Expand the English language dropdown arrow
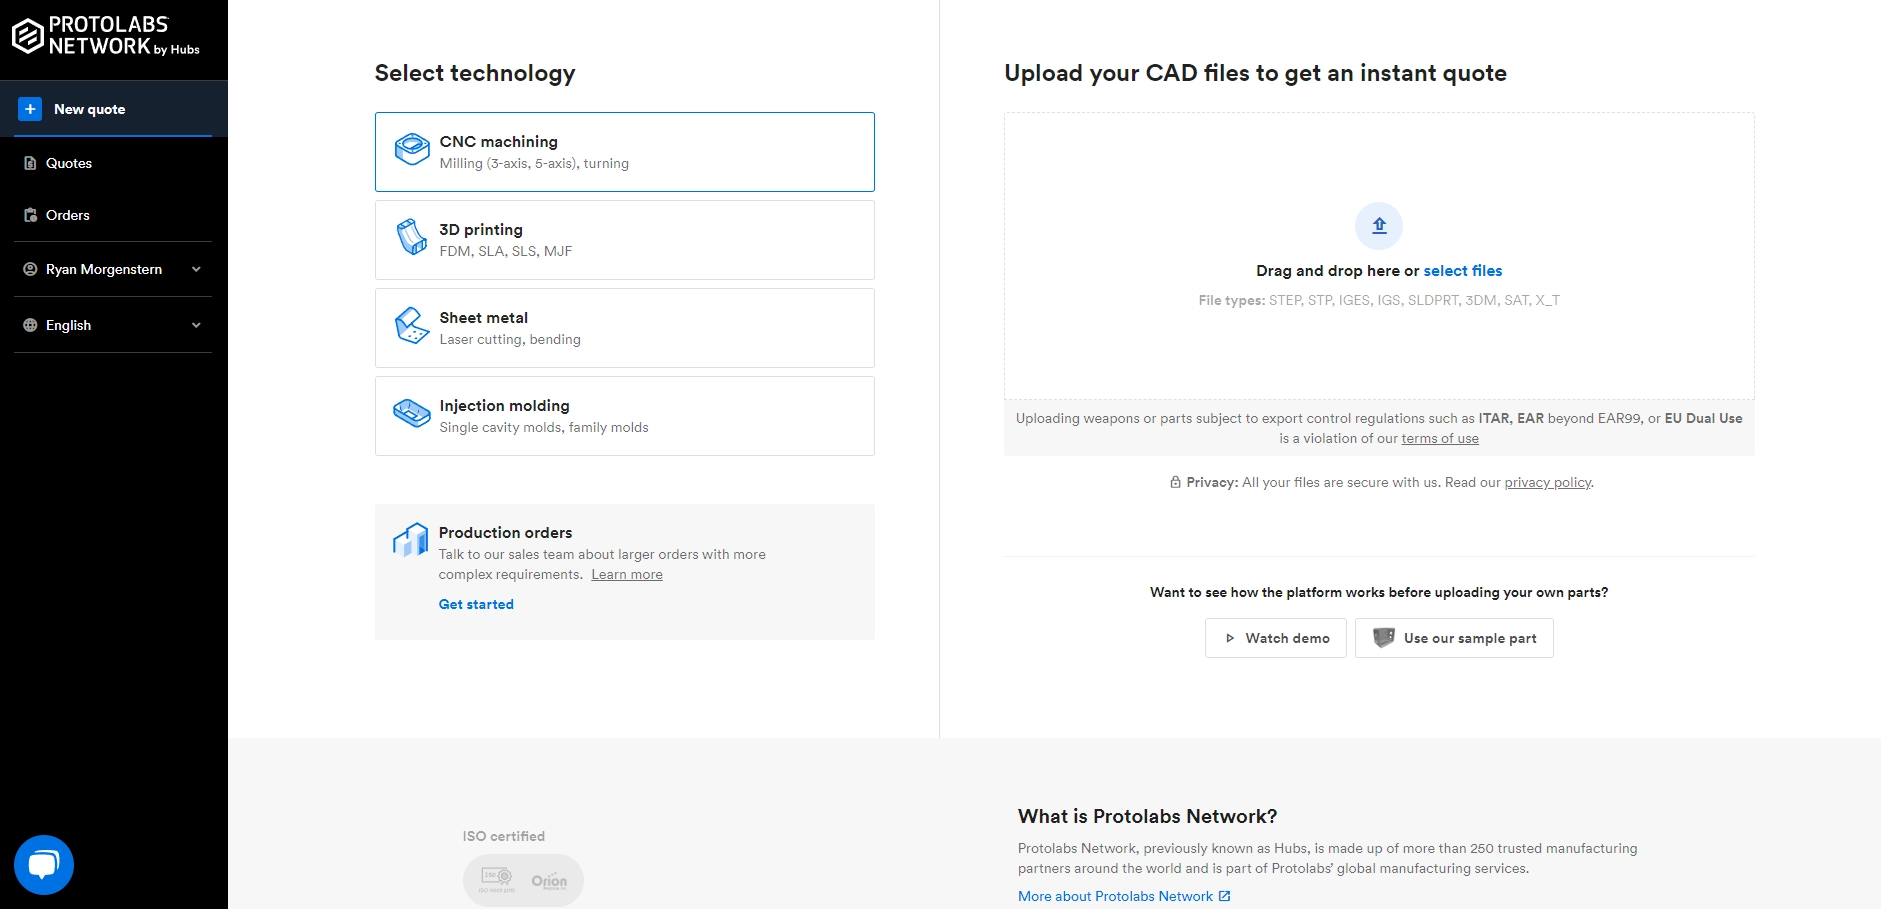This screenshot has height=909, width=1881. [x=196, y=325]
